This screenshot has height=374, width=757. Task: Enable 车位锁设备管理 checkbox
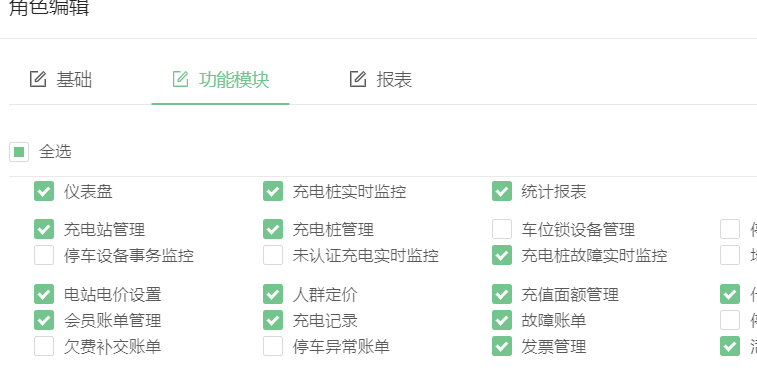[502, 229]
